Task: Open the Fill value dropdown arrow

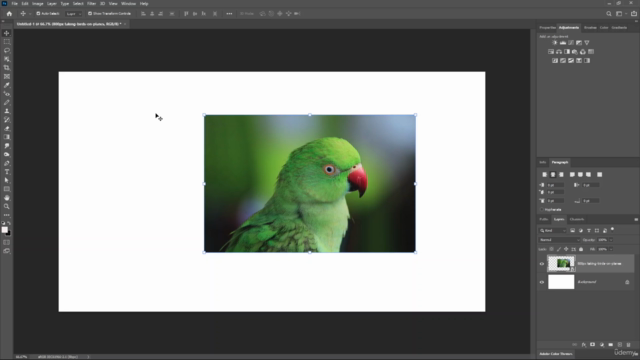Action: pyautogui.click(x=611, y=249)
